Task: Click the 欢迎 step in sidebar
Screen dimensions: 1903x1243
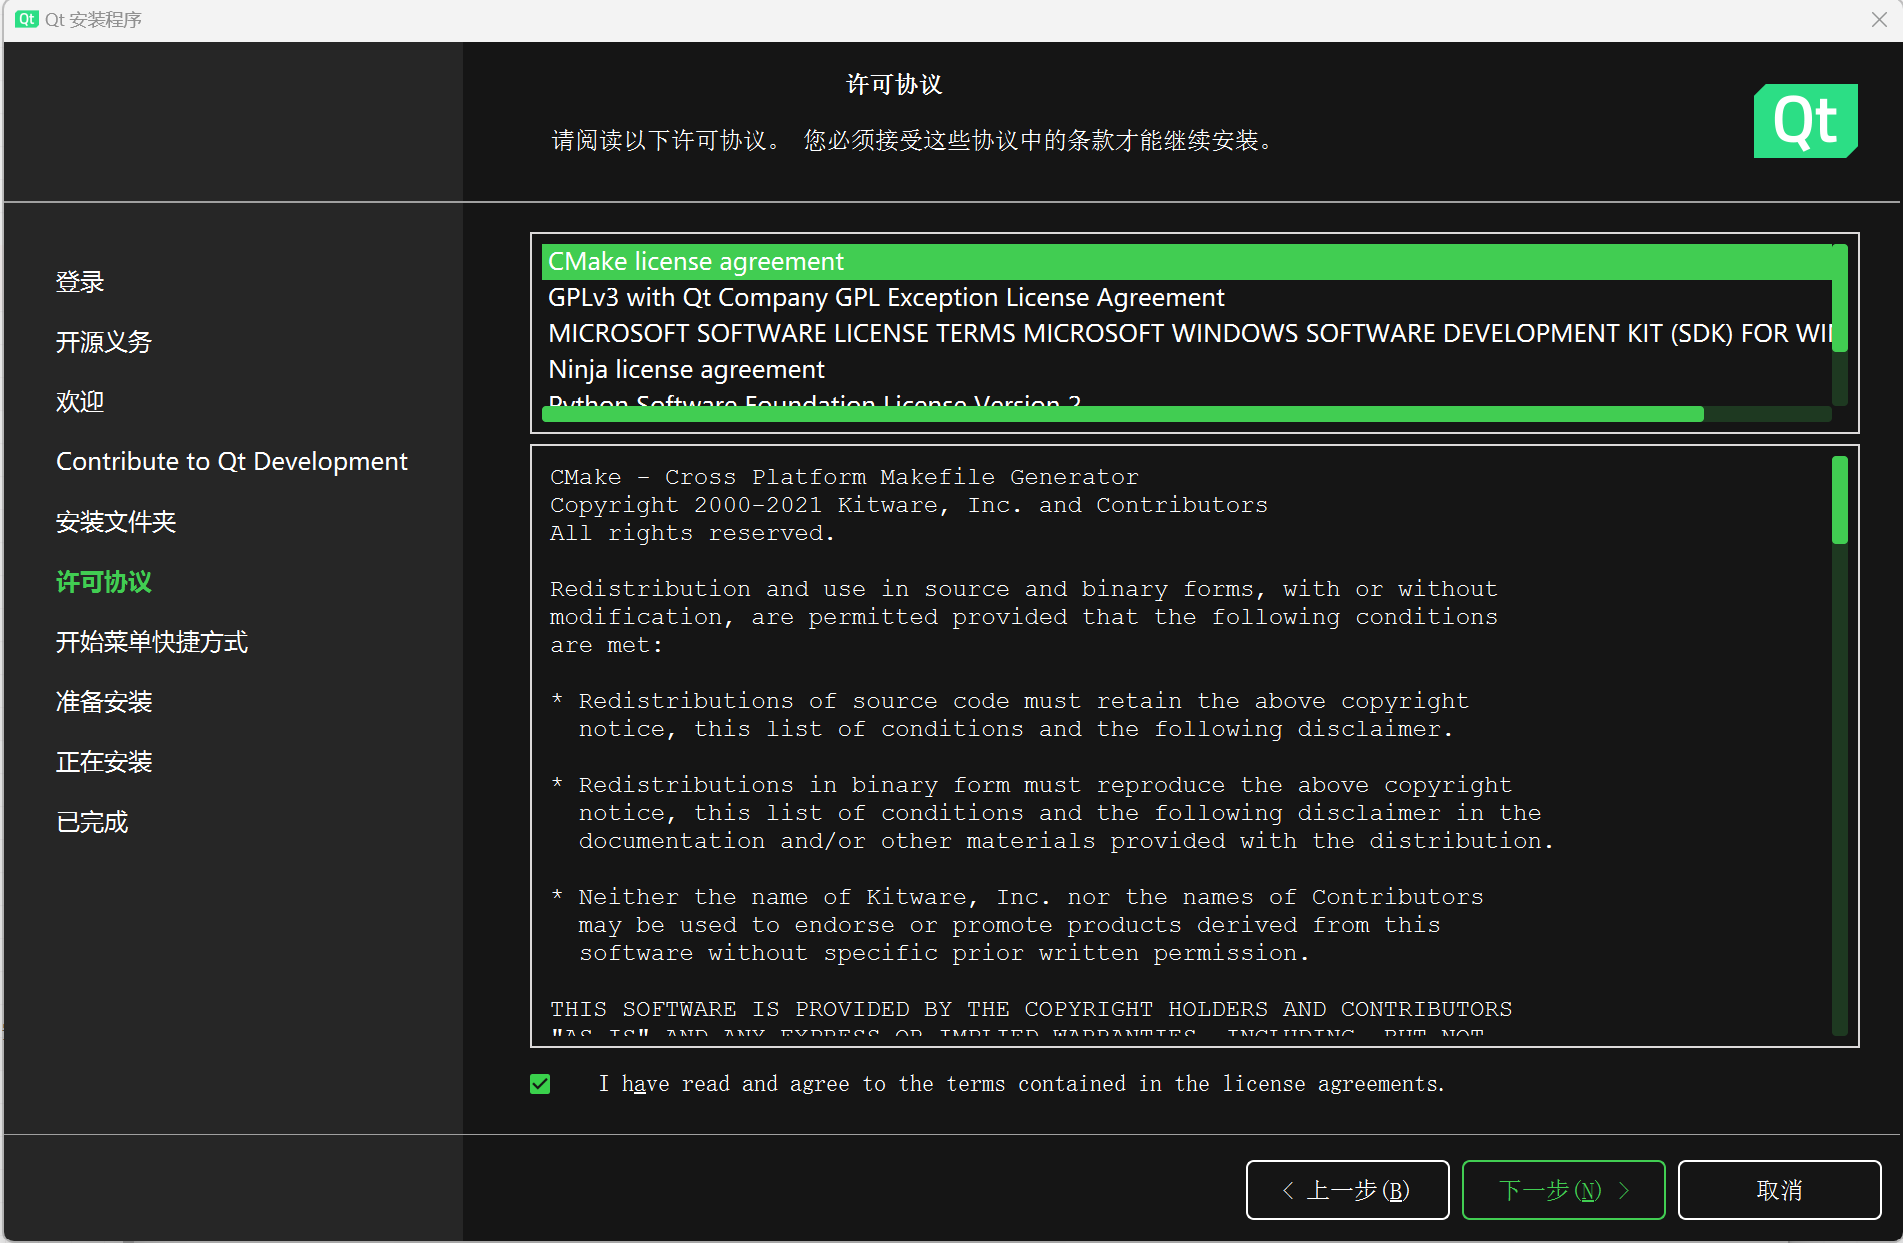Action: pos(80,402)
